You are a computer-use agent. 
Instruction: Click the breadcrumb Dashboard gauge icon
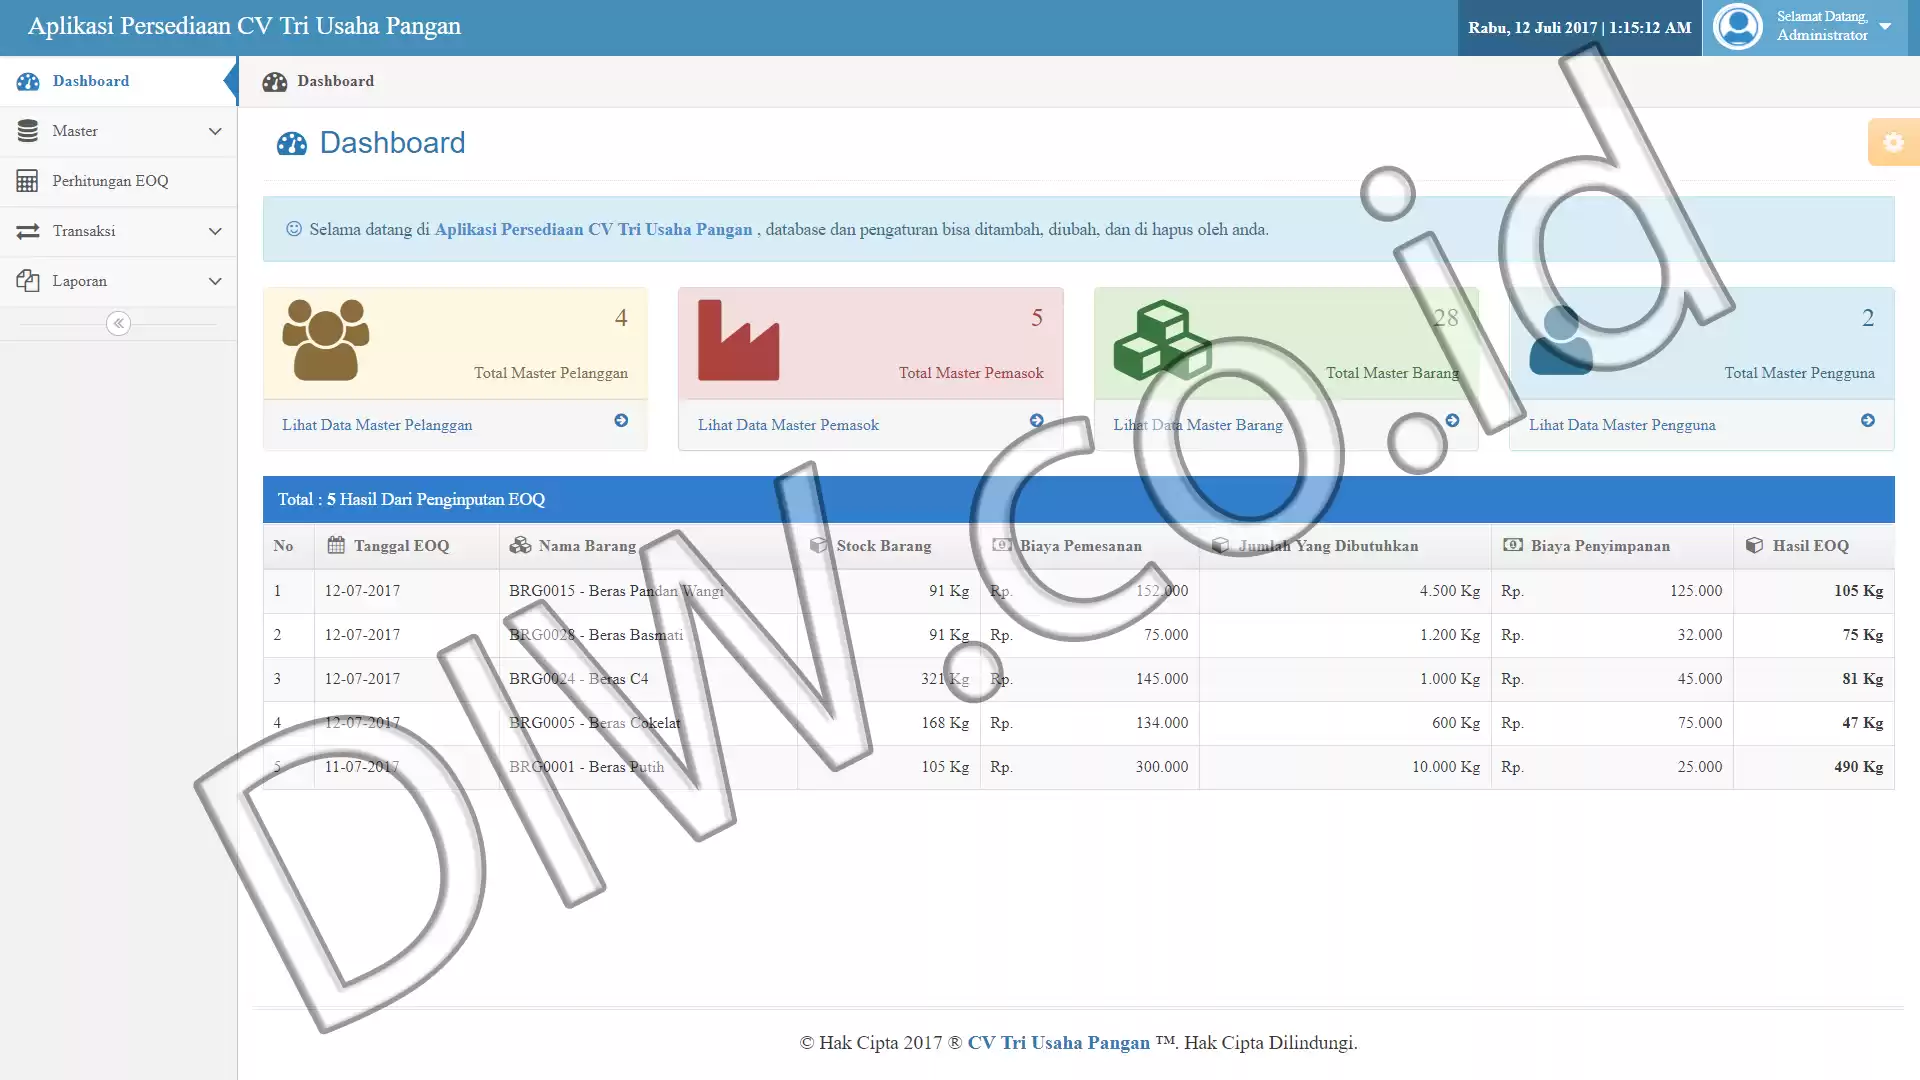coord(275,82)
